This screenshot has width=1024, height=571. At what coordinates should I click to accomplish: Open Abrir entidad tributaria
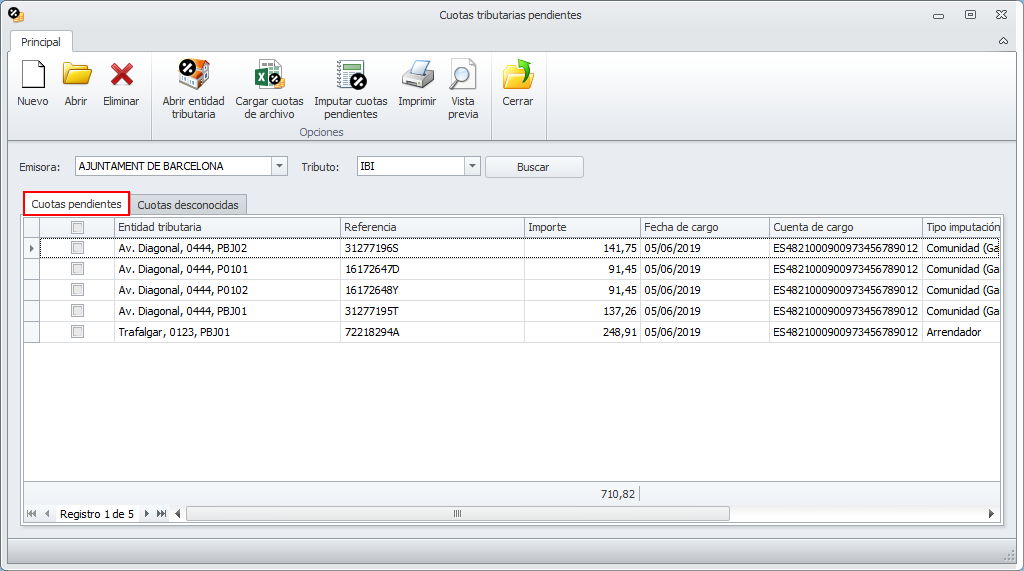[x=193, y=75]
